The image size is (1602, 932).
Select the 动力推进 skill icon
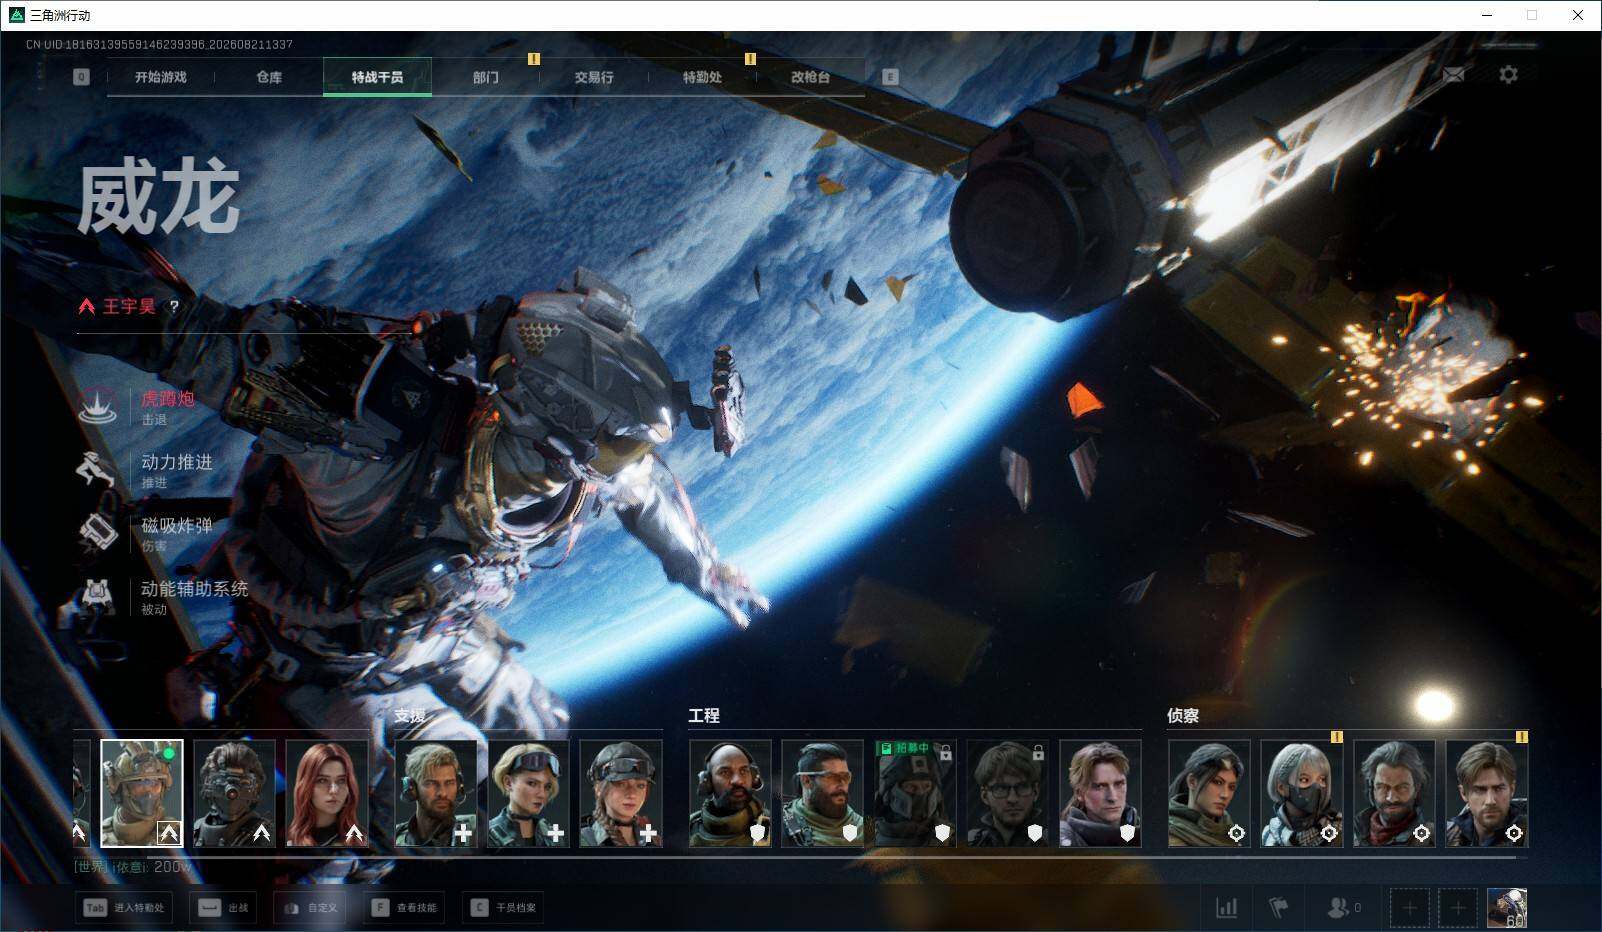[x=98, y=469]
